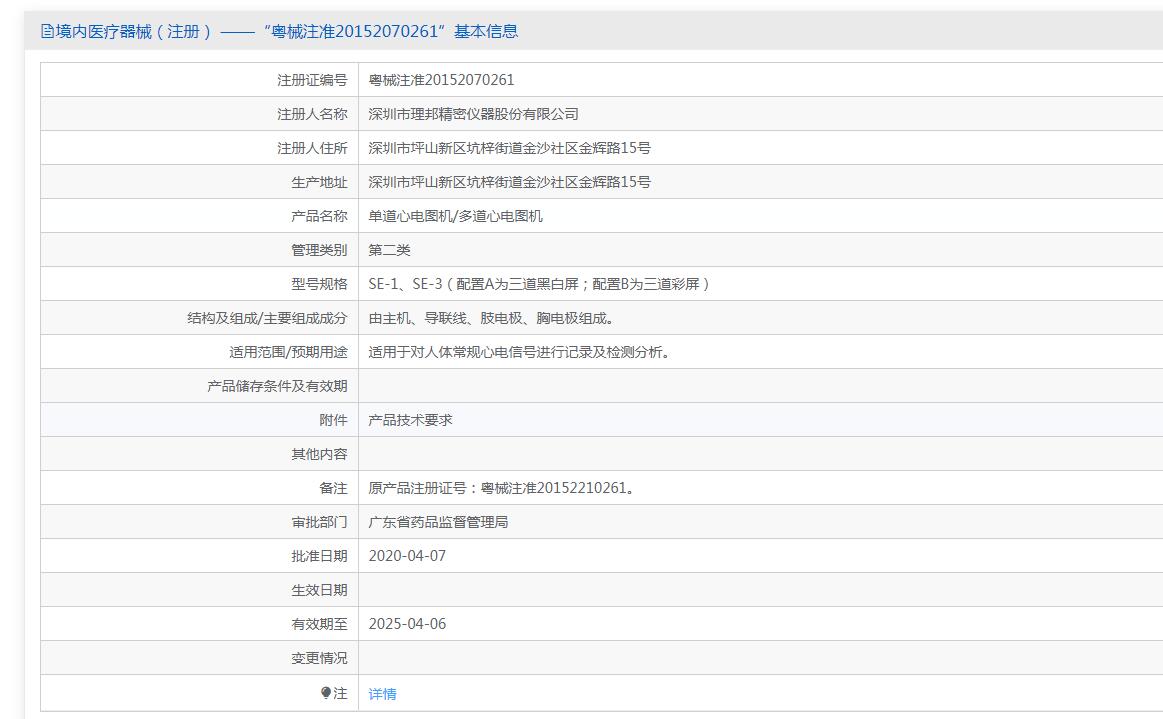
Task: Click expiry date 2025-04-06
Action: (x=407, y=624)
